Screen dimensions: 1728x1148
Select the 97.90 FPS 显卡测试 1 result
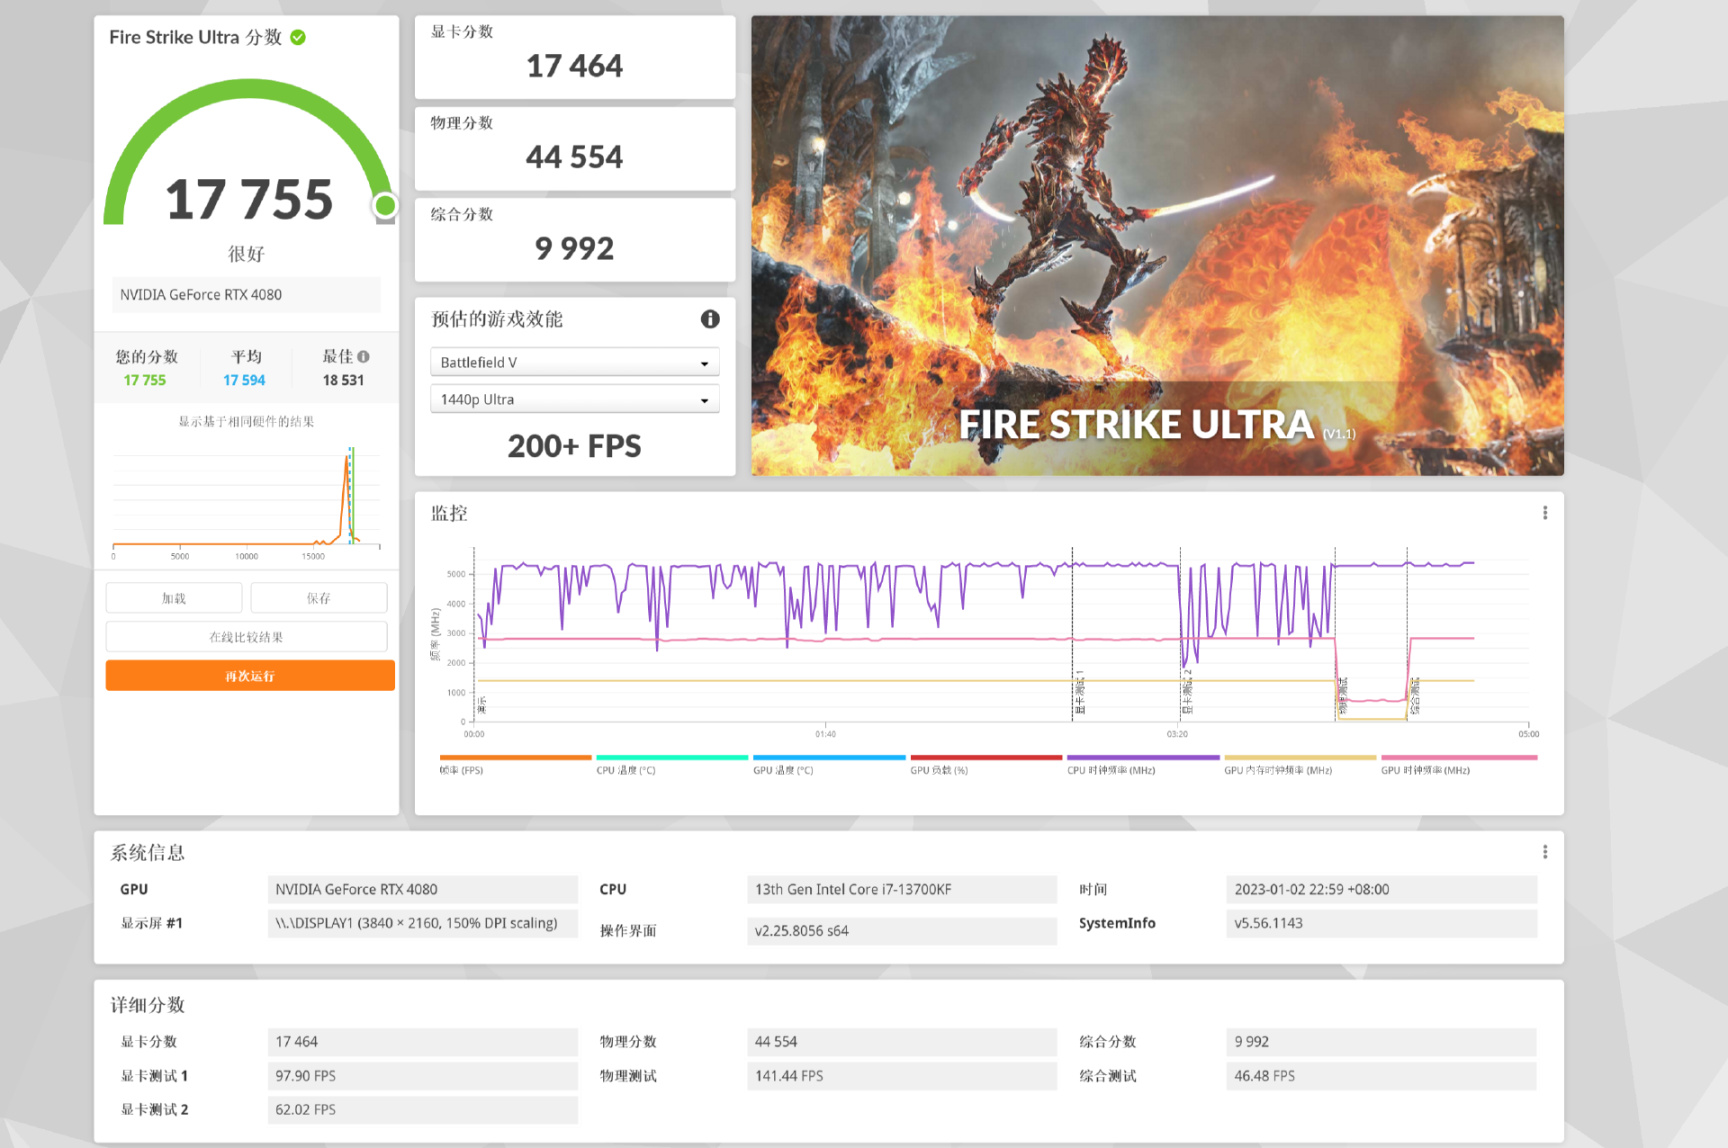[x=422, y=1076]
